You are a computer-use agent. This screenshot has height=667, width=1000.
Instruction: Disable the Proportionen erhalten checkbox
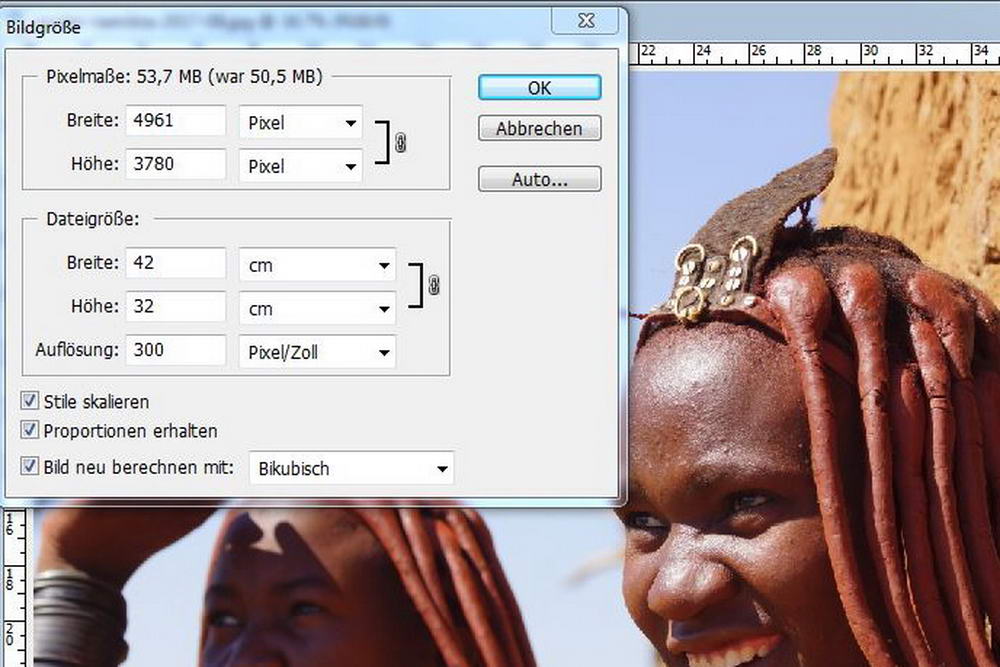click(30, 431)
